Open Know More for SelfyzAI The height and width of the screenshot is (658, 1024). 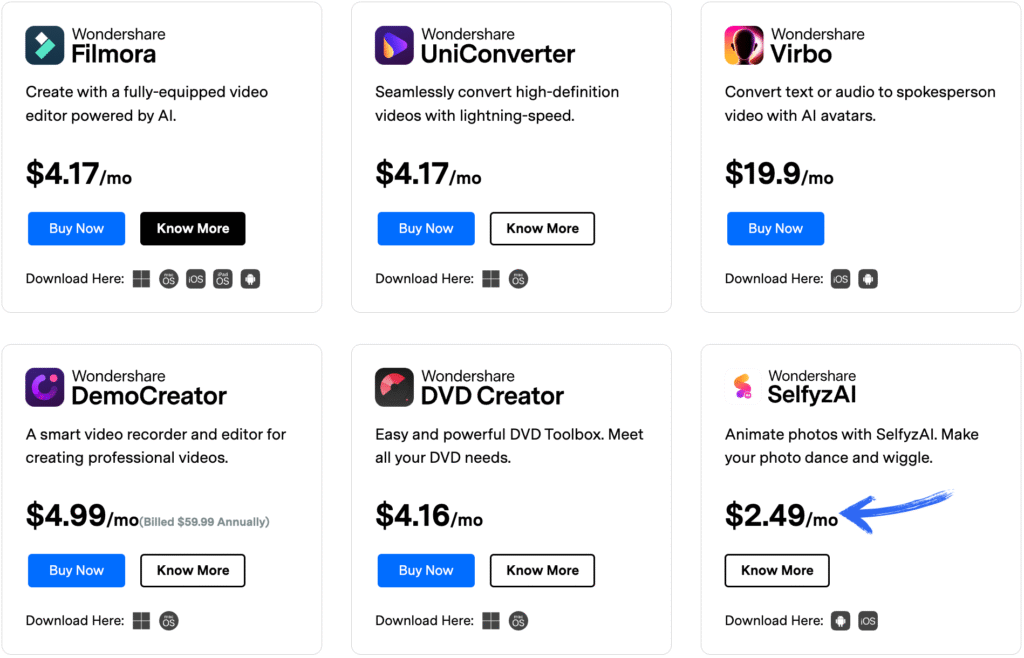click(x=777, y=571)
